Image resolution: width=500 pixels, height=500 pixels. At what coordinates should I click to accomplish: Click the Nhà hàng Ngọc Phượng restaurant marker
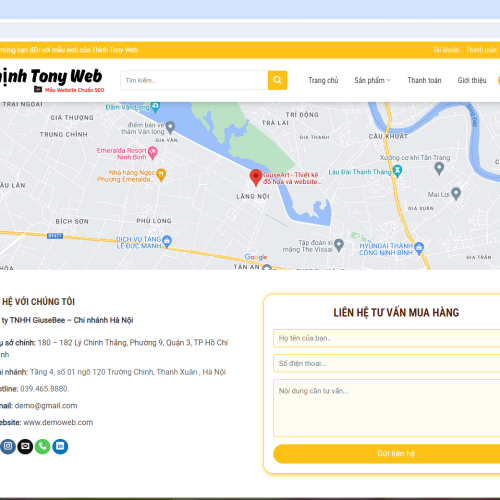pyautogui.click(x=161, y=175)
